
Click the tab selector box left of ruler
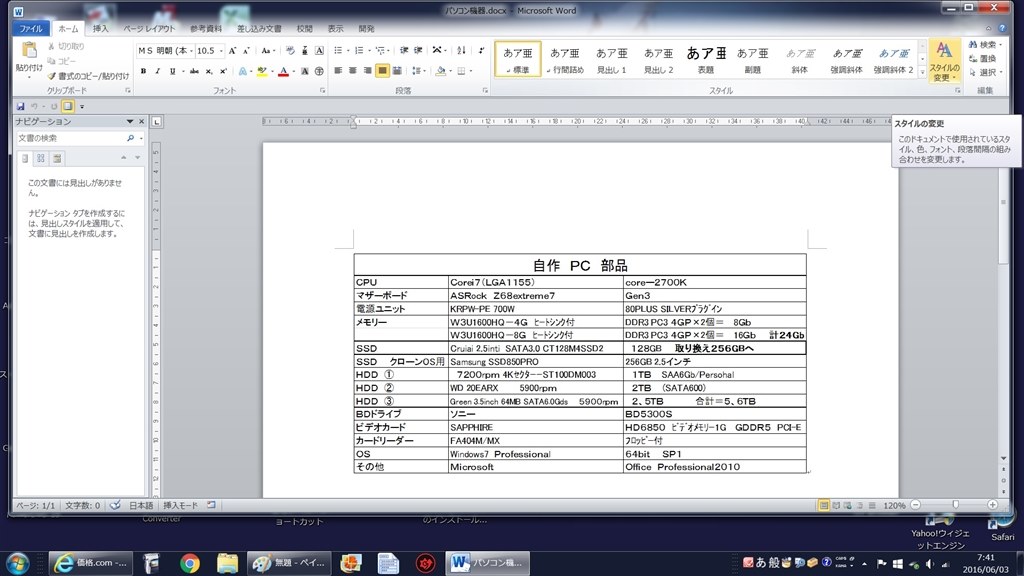point(157,121)
